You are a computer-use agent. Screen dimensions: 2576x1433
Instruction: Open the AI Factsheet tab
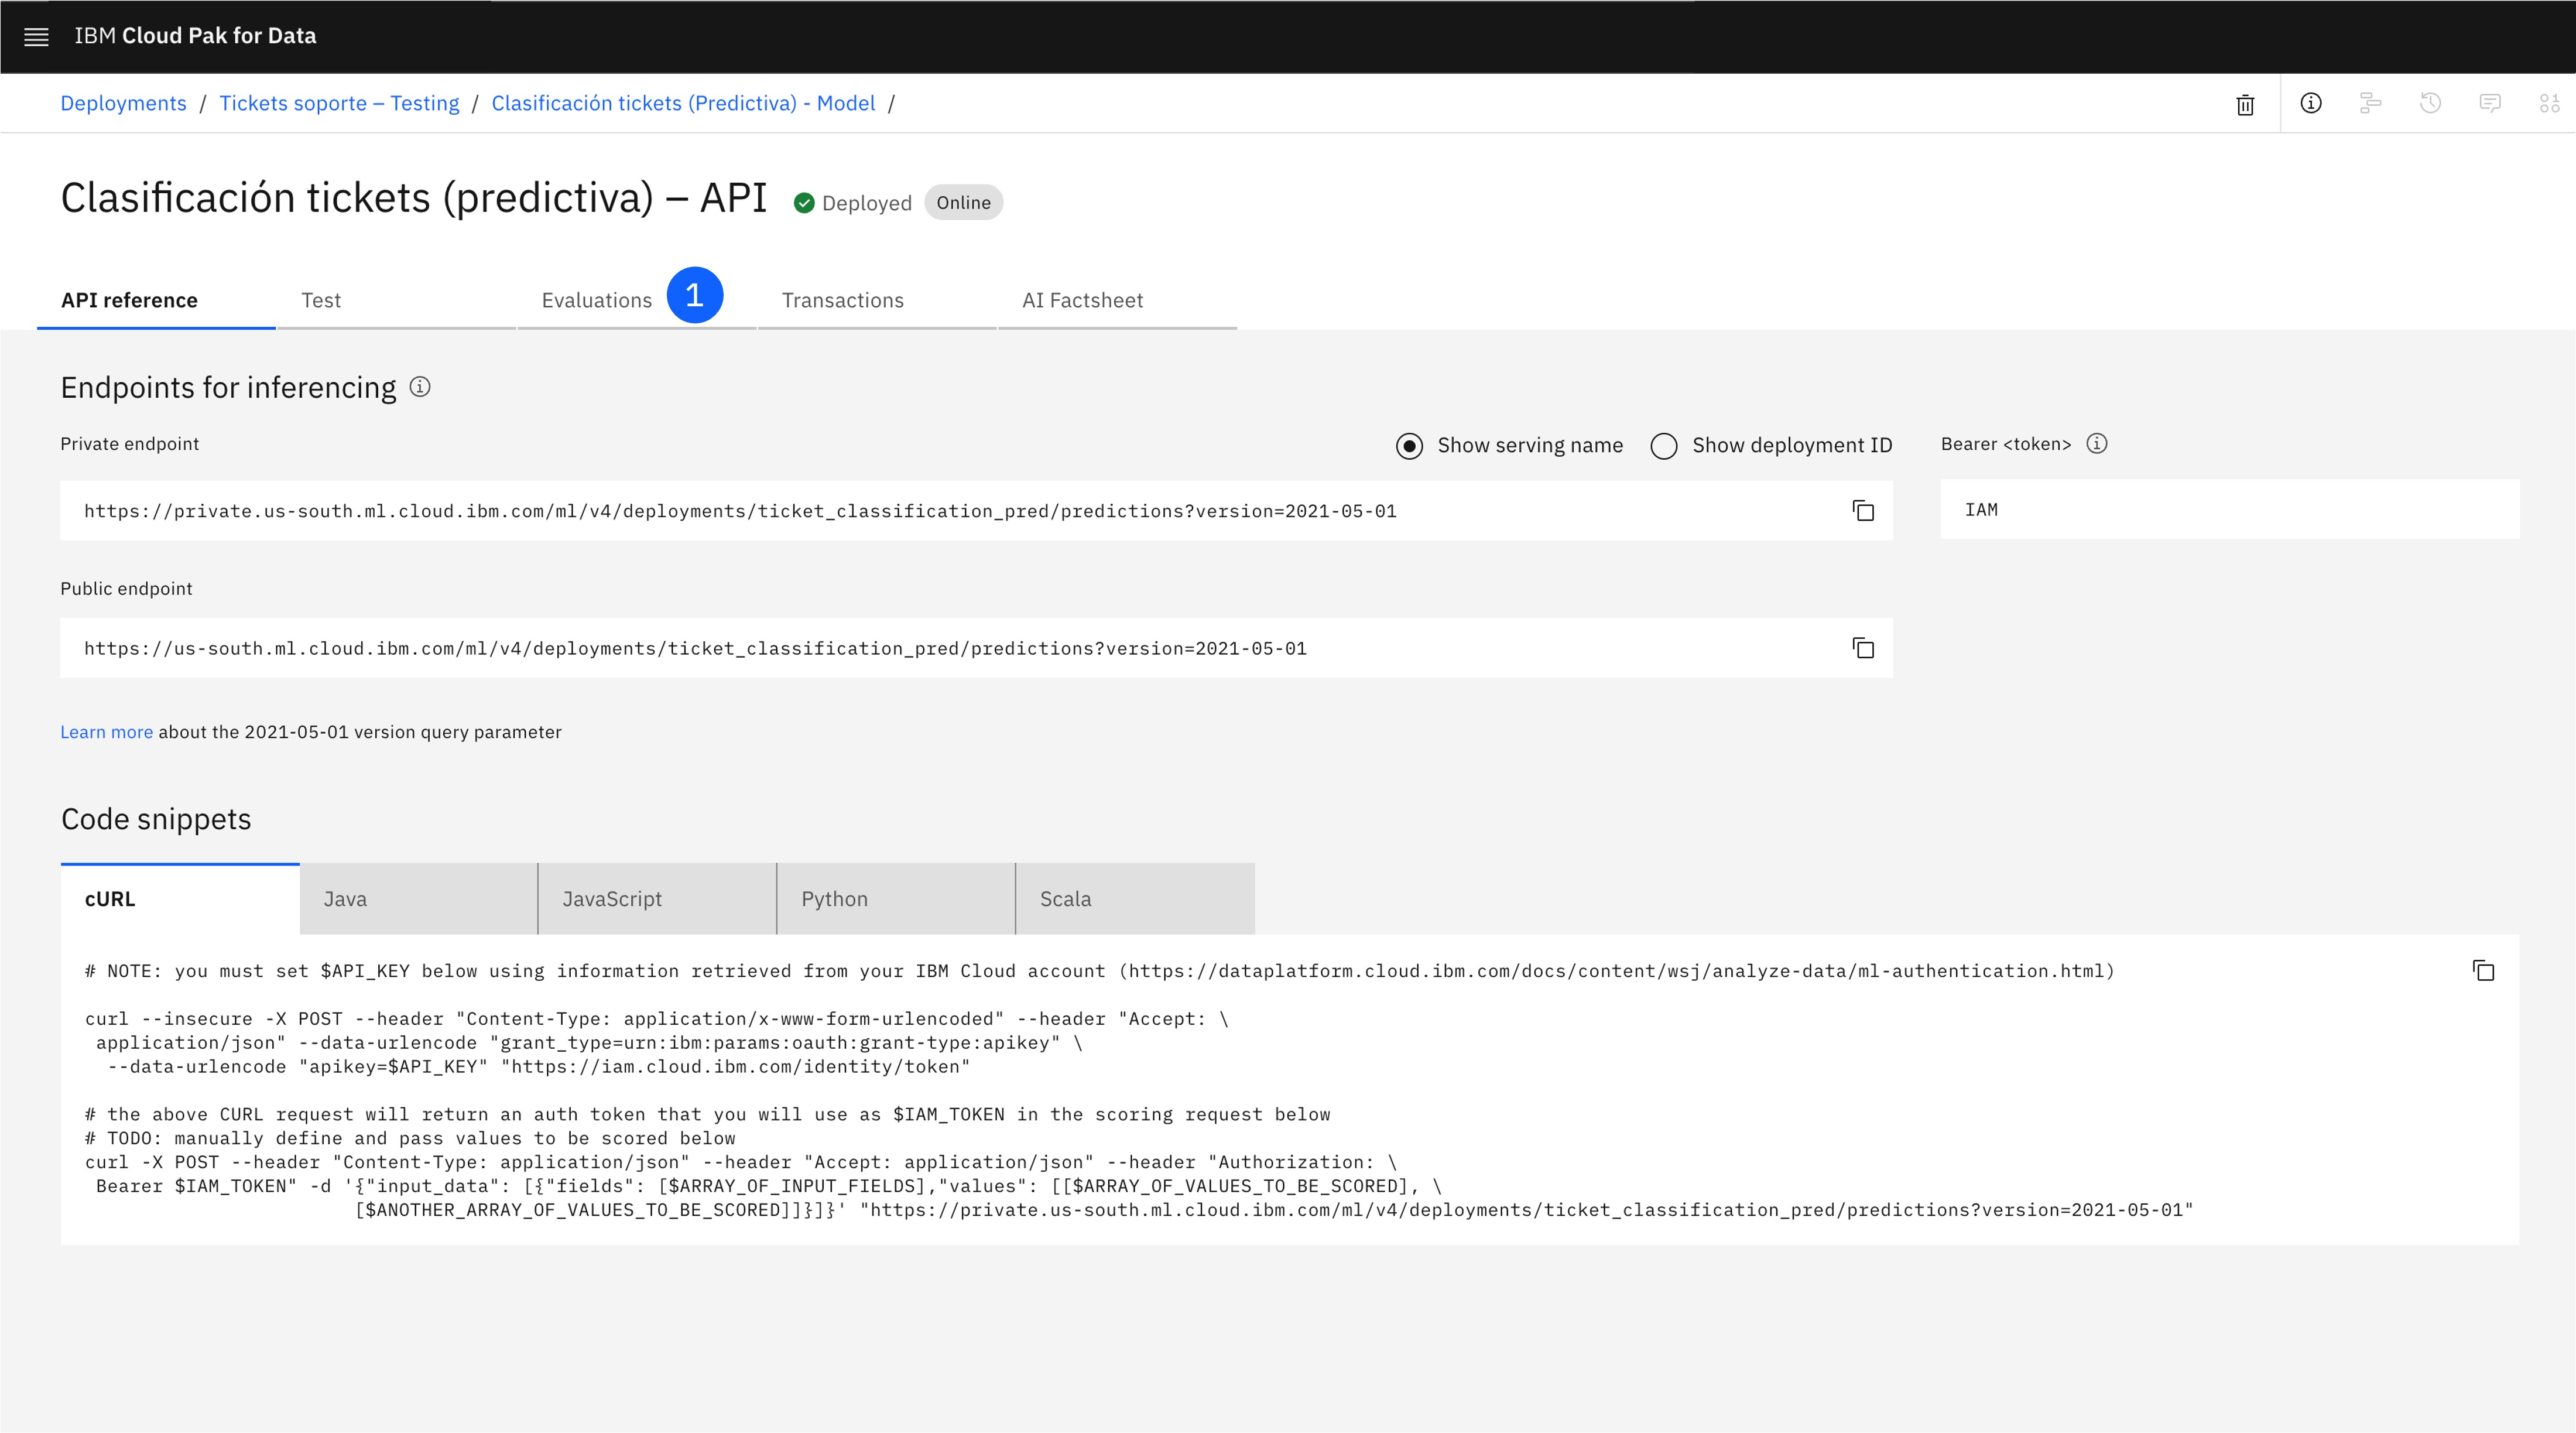(x=1117, y=301)
